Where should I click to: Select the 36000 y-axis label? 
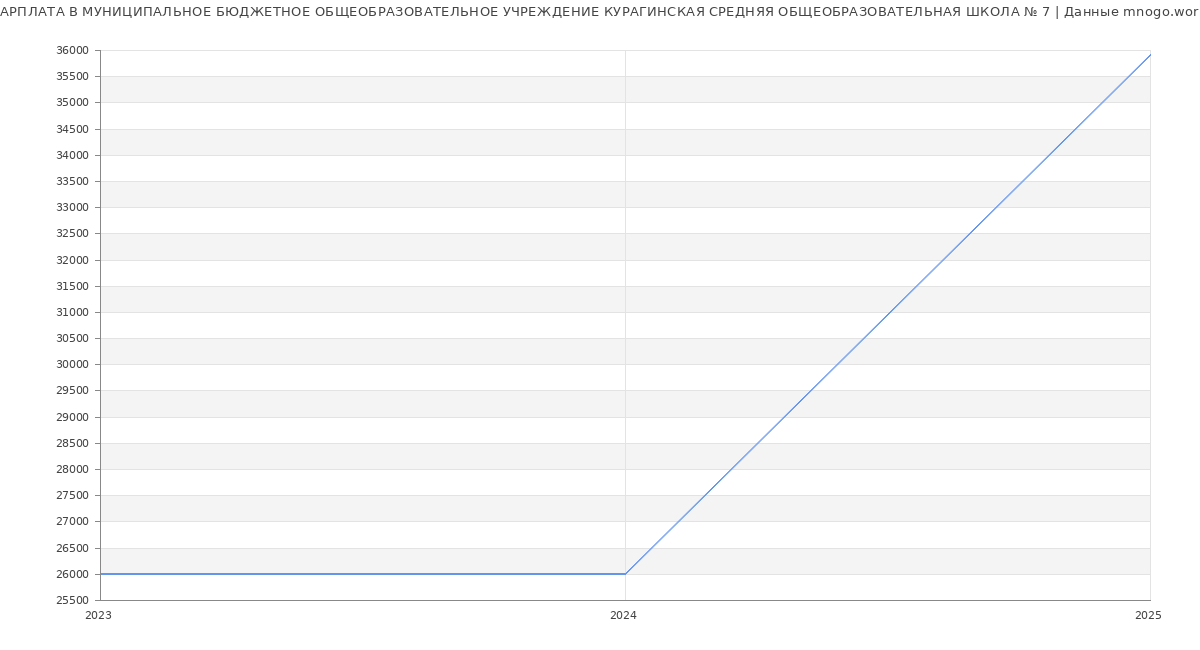tap(72, 51)
